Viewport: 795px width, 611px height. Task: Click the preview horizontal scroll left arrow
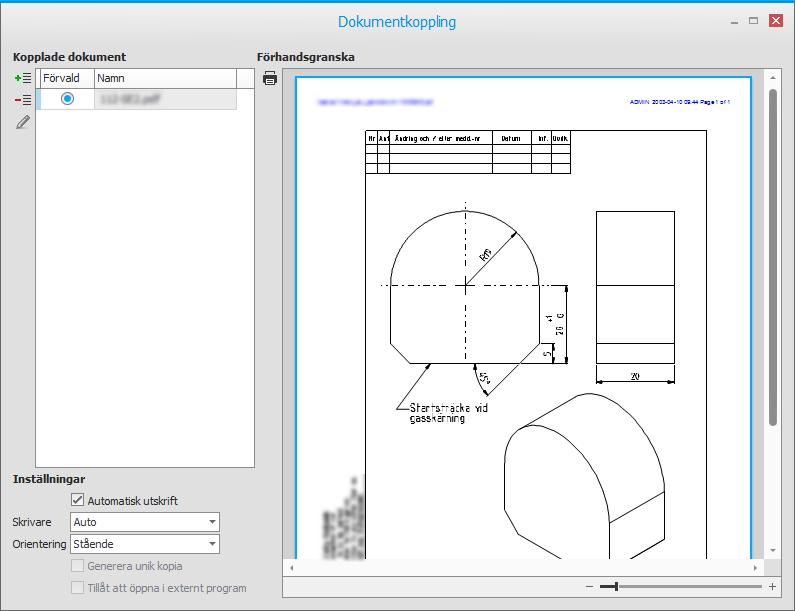pyautogui.click(x=292, y=568)
